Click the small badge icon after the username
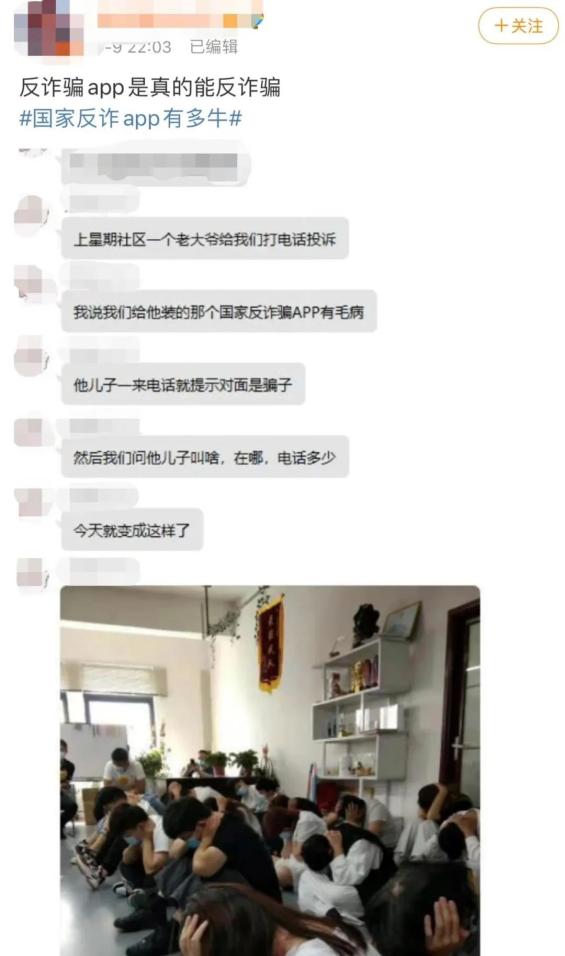 pyautogui.click(x=259, y=22)
